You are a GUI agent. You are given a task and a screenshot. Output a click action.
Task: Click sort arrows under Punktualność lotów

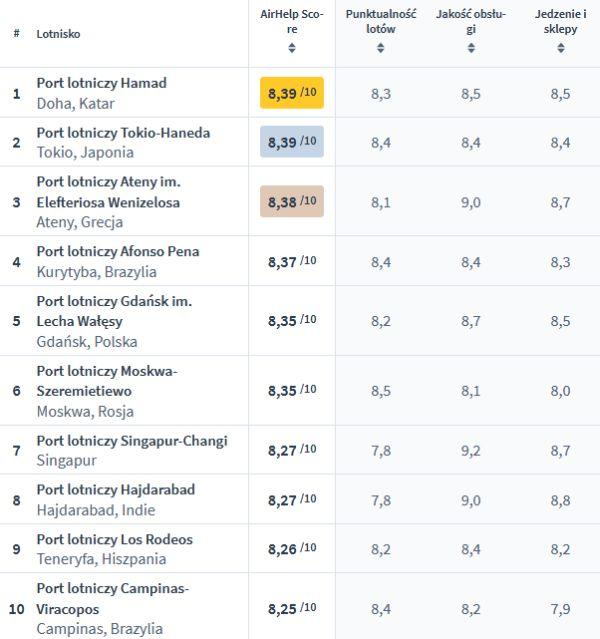(380, 48)
